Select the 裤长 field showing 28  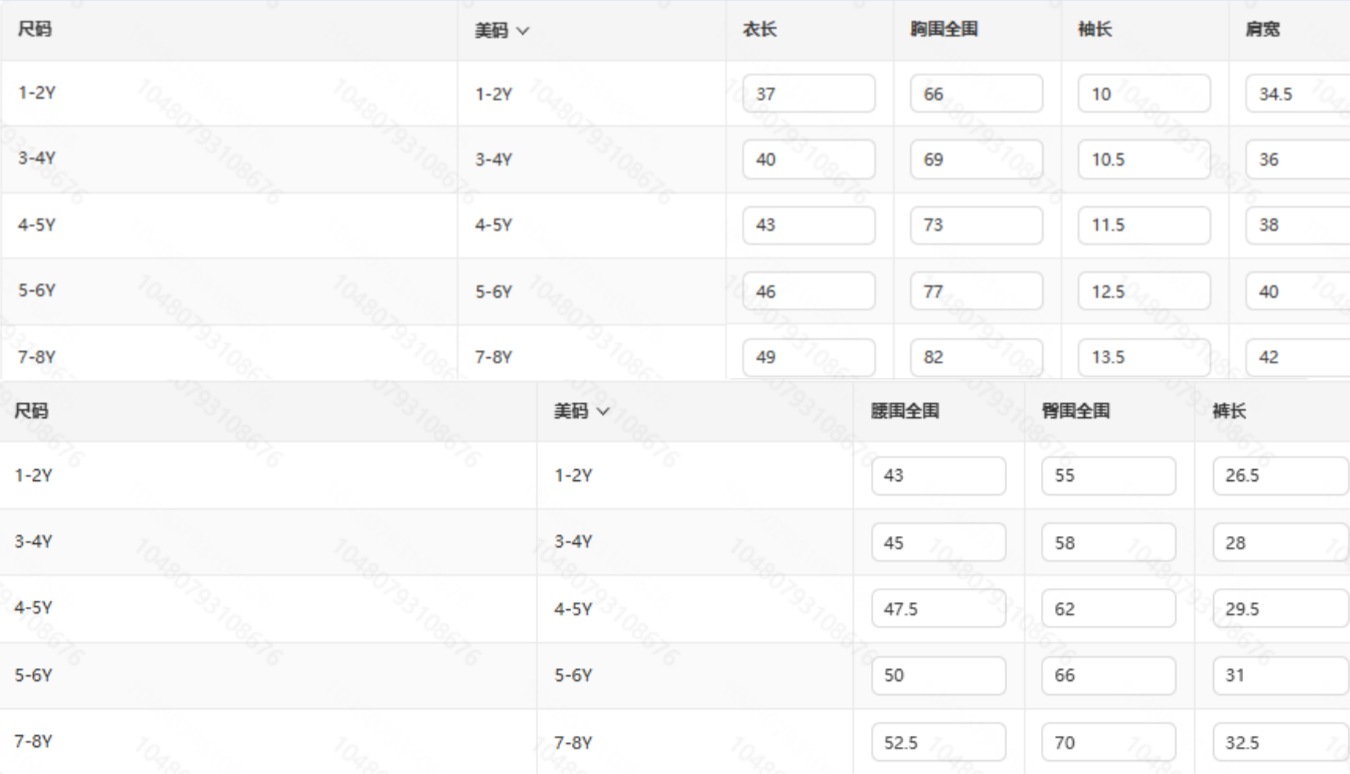pyautogui.click(x=1281, y=543)
